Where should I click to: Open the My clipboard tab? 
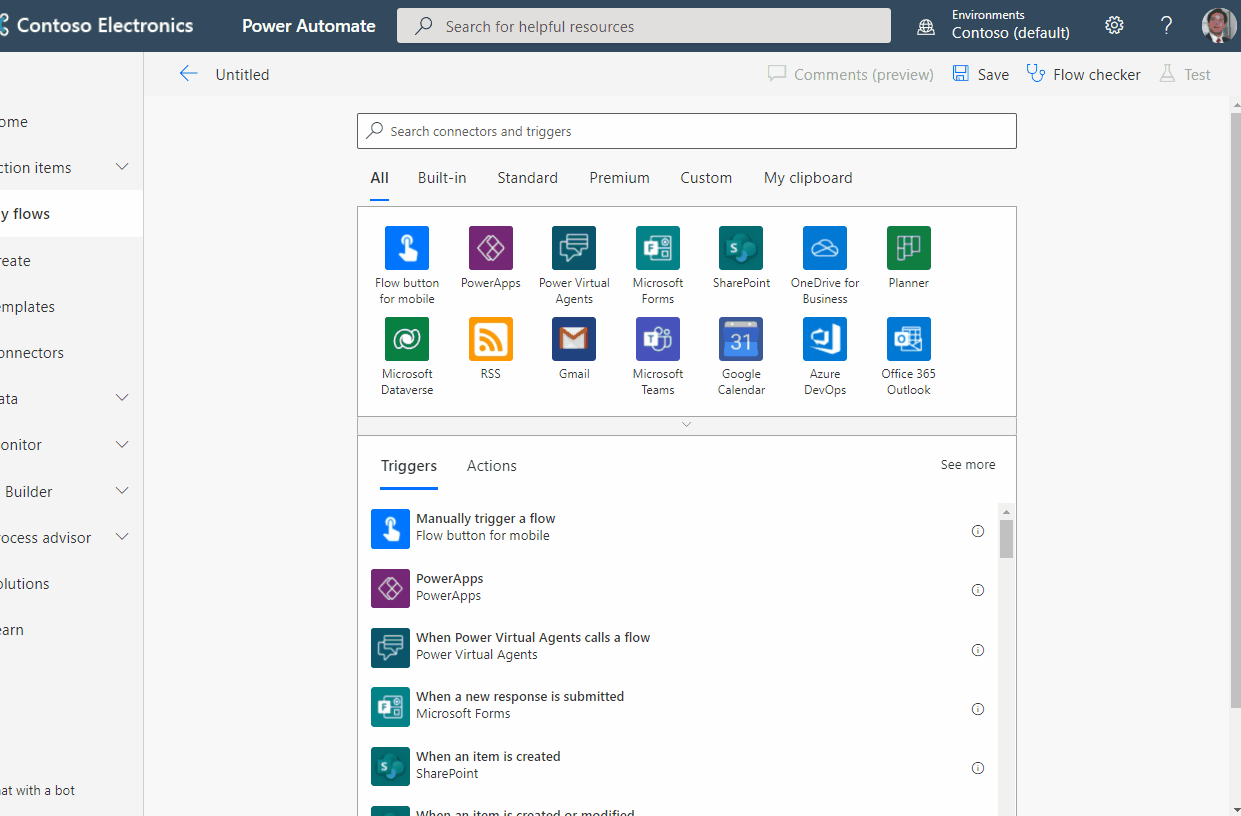point(808,178)
